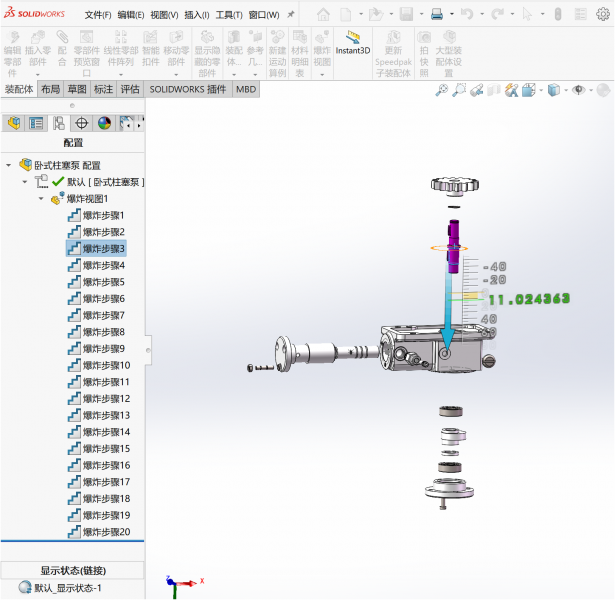The width and height of the screenshot is (615, 600).
Task: Collapse the 爆炸视图1 tree node
Action: [x=42, y=199]
